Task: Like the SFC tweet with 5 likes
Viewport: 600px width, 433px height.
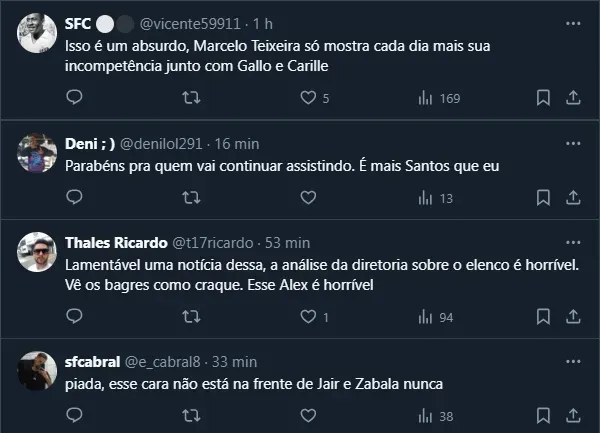Action: point(310,98)
